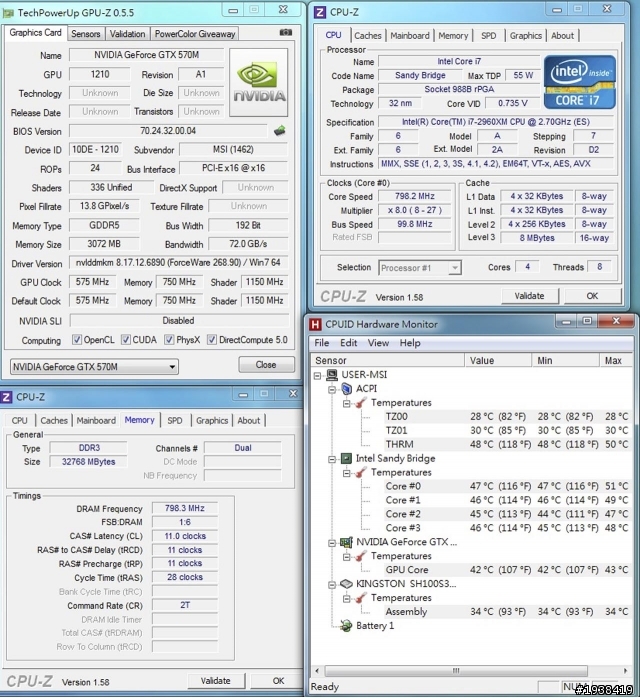Open Graphics tab in memory CPU-Z window
This screenshot has width=640, height=698.
click(212, 420)
